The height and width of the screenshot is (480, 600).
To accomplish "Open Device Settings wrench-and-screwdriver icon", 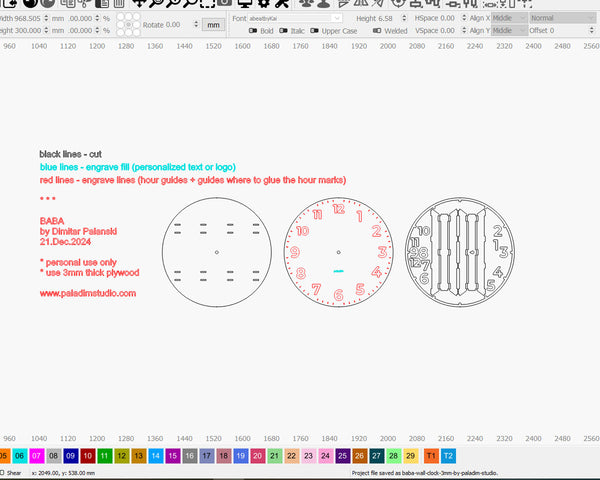I will (x=282, y=3).
